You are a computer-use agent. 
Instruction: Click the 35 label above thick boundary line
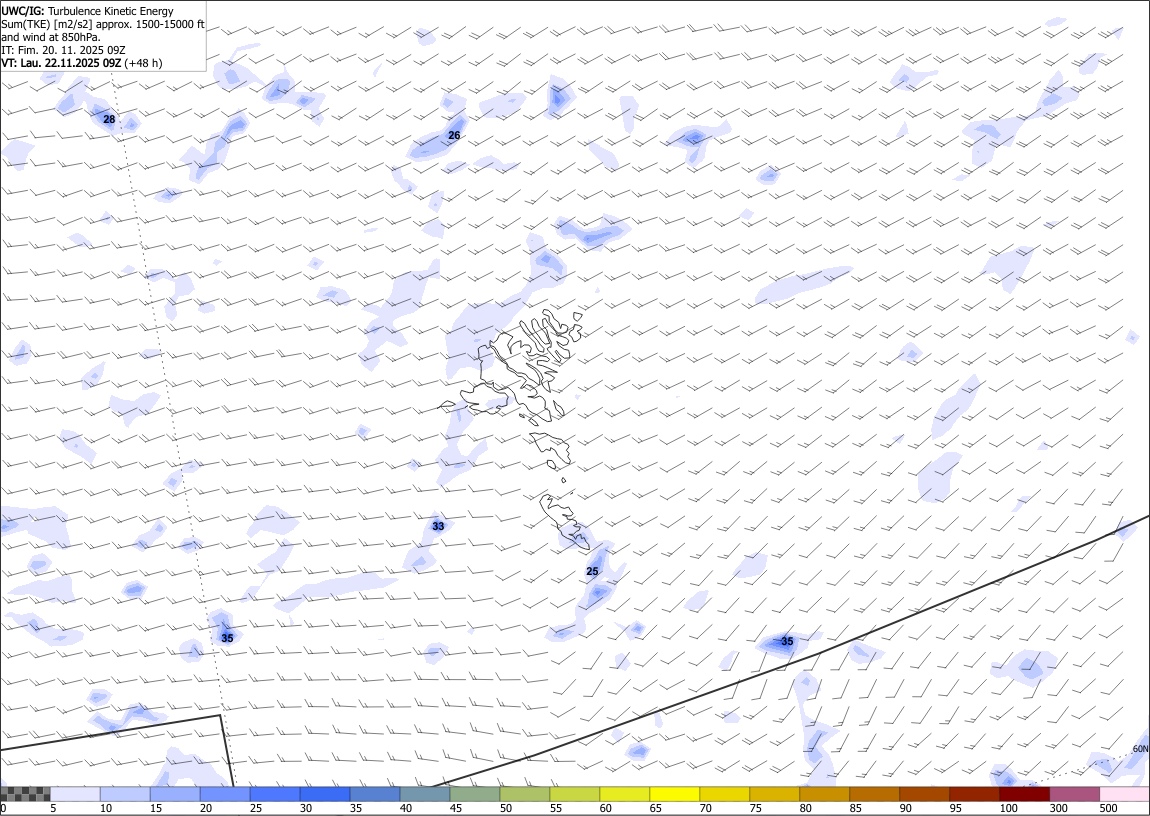click(787, 642)
